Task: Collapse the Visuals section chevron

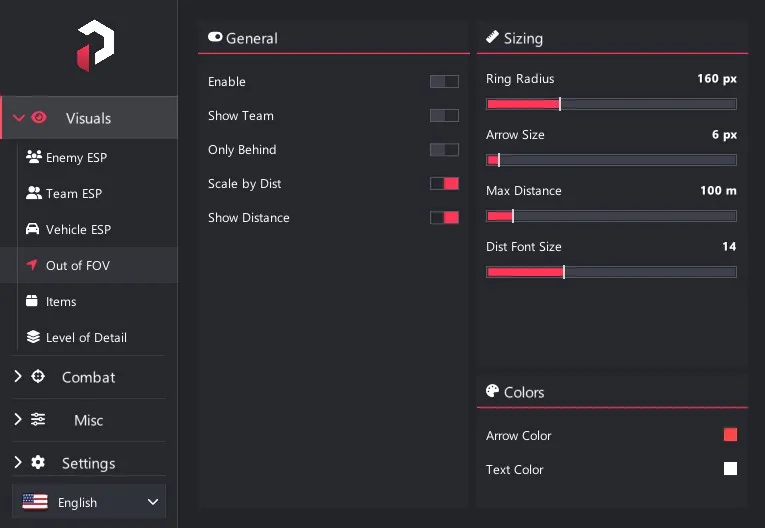Action: [19, 118]
